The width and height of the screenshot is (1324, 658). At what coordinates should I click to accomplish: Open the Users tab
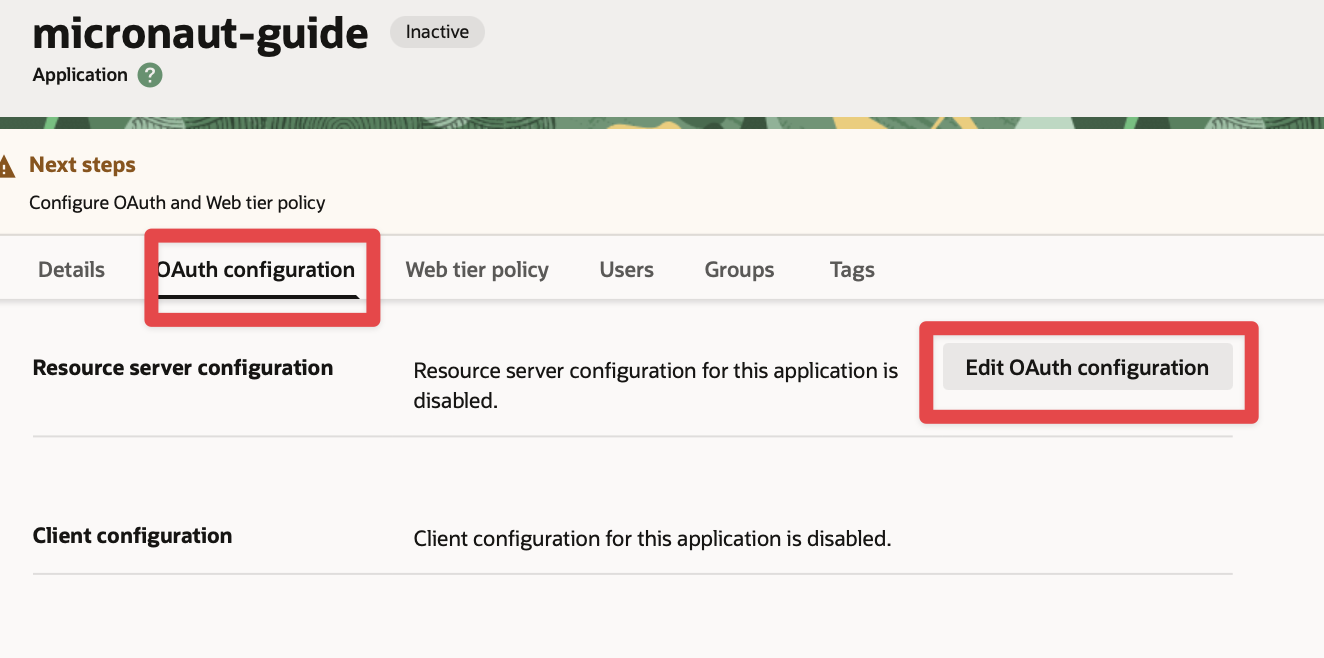coord(626,270)
